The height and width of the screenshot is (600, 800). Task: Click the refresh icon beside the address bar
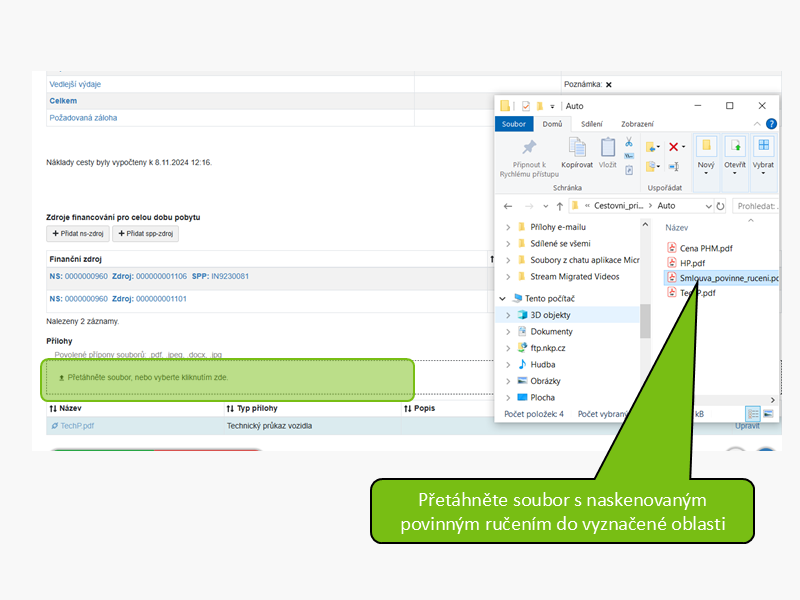720,206
